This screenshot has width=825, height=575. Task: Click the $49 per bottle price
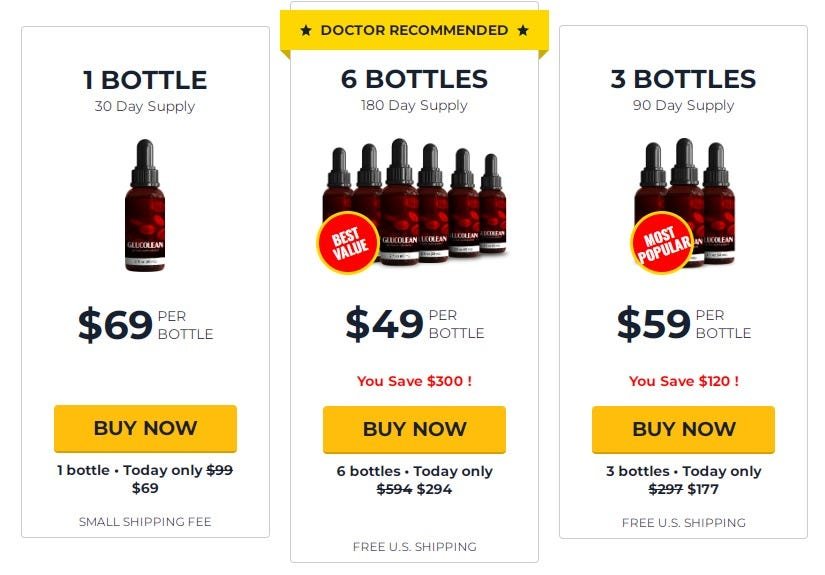415,324
